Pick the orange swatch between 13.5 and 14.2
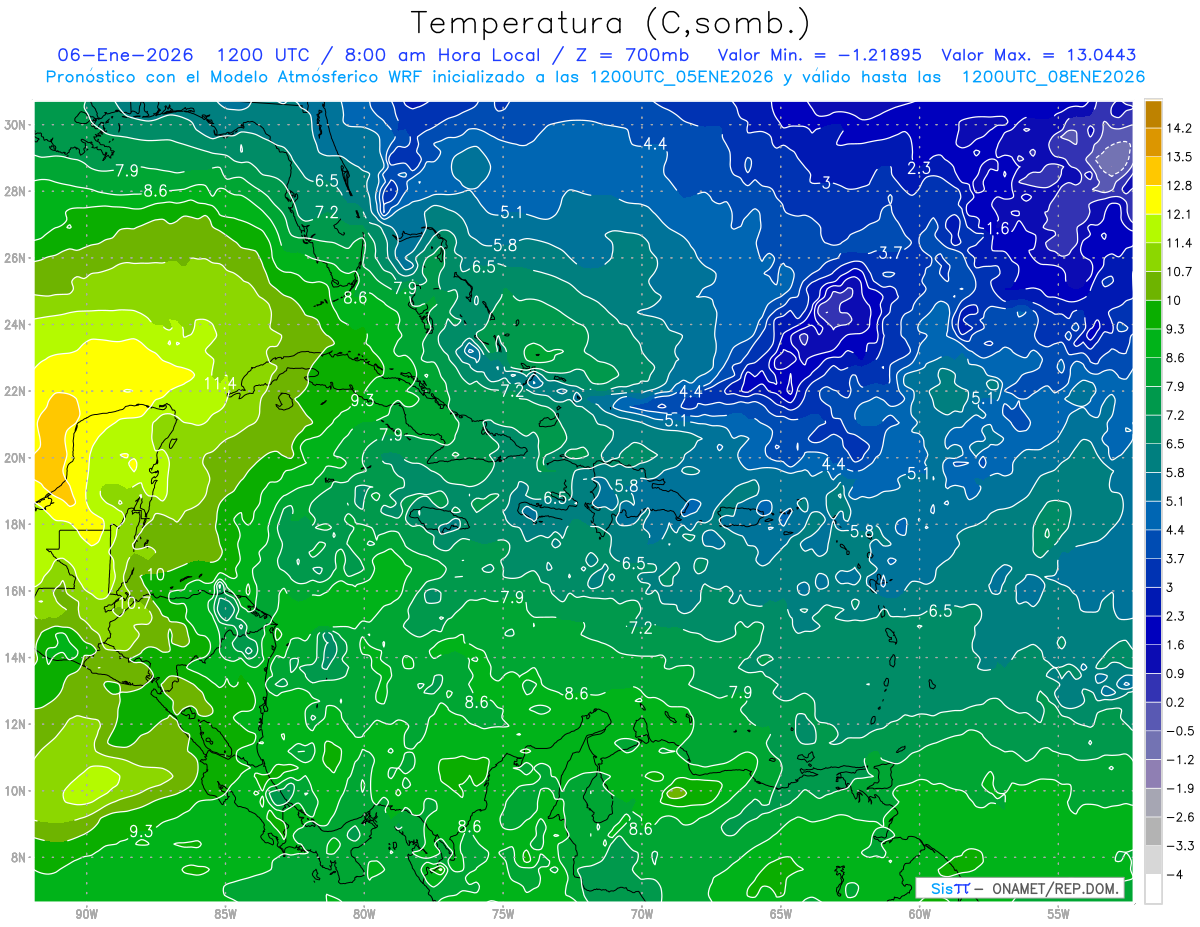 [x=1153, y=143]
